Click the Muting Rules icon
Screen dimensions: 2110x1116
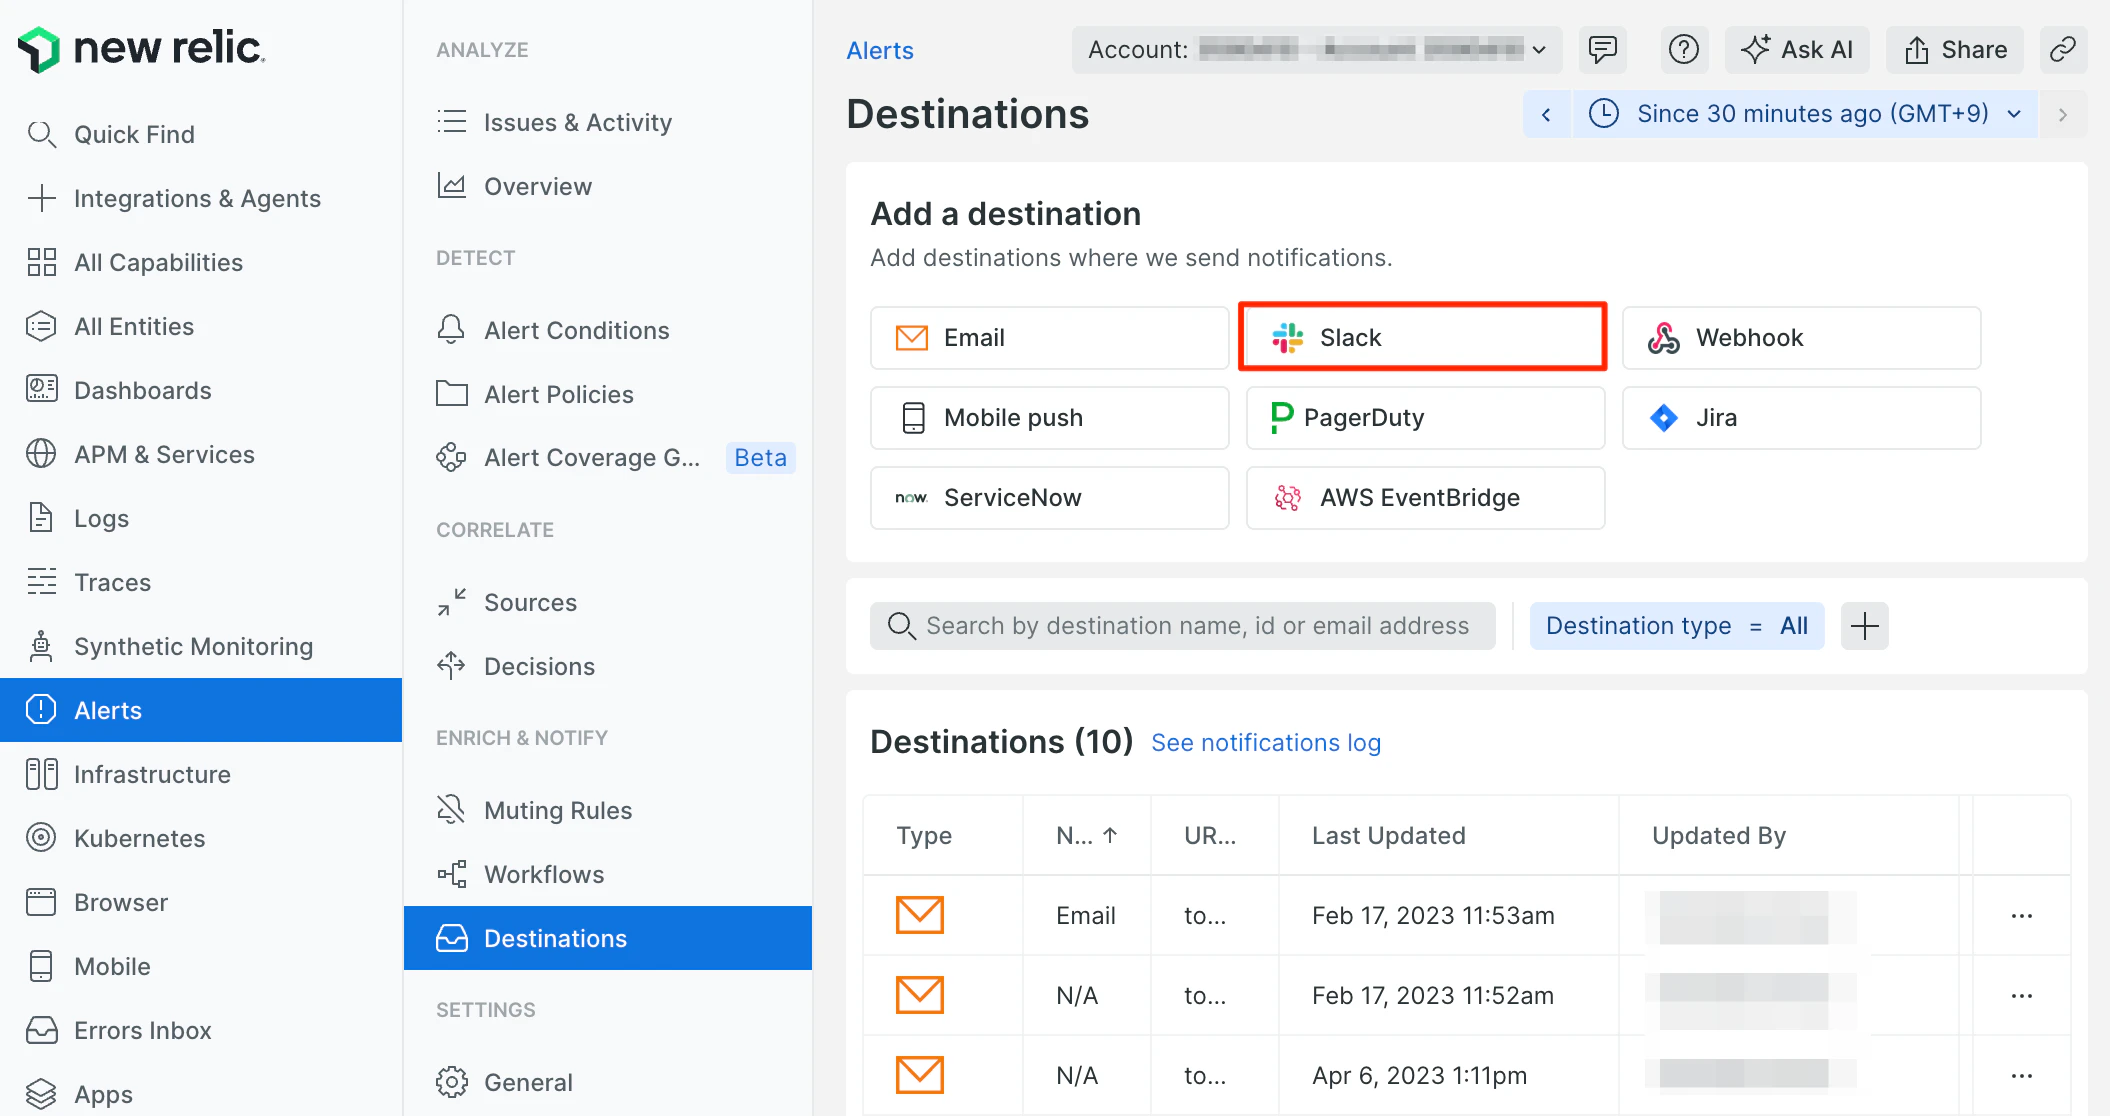point(452,810)
